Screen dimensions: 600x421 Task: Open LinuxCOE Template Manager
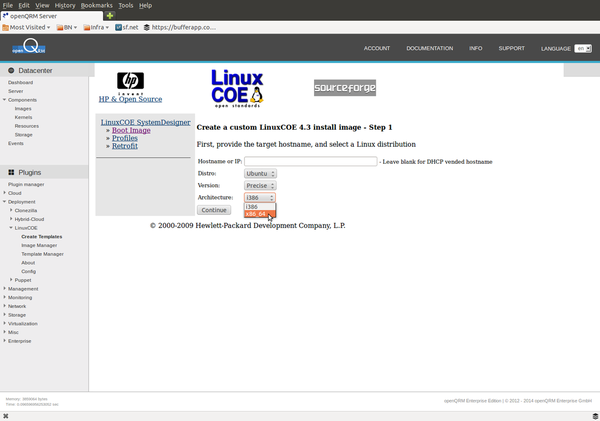pos(42,254)
